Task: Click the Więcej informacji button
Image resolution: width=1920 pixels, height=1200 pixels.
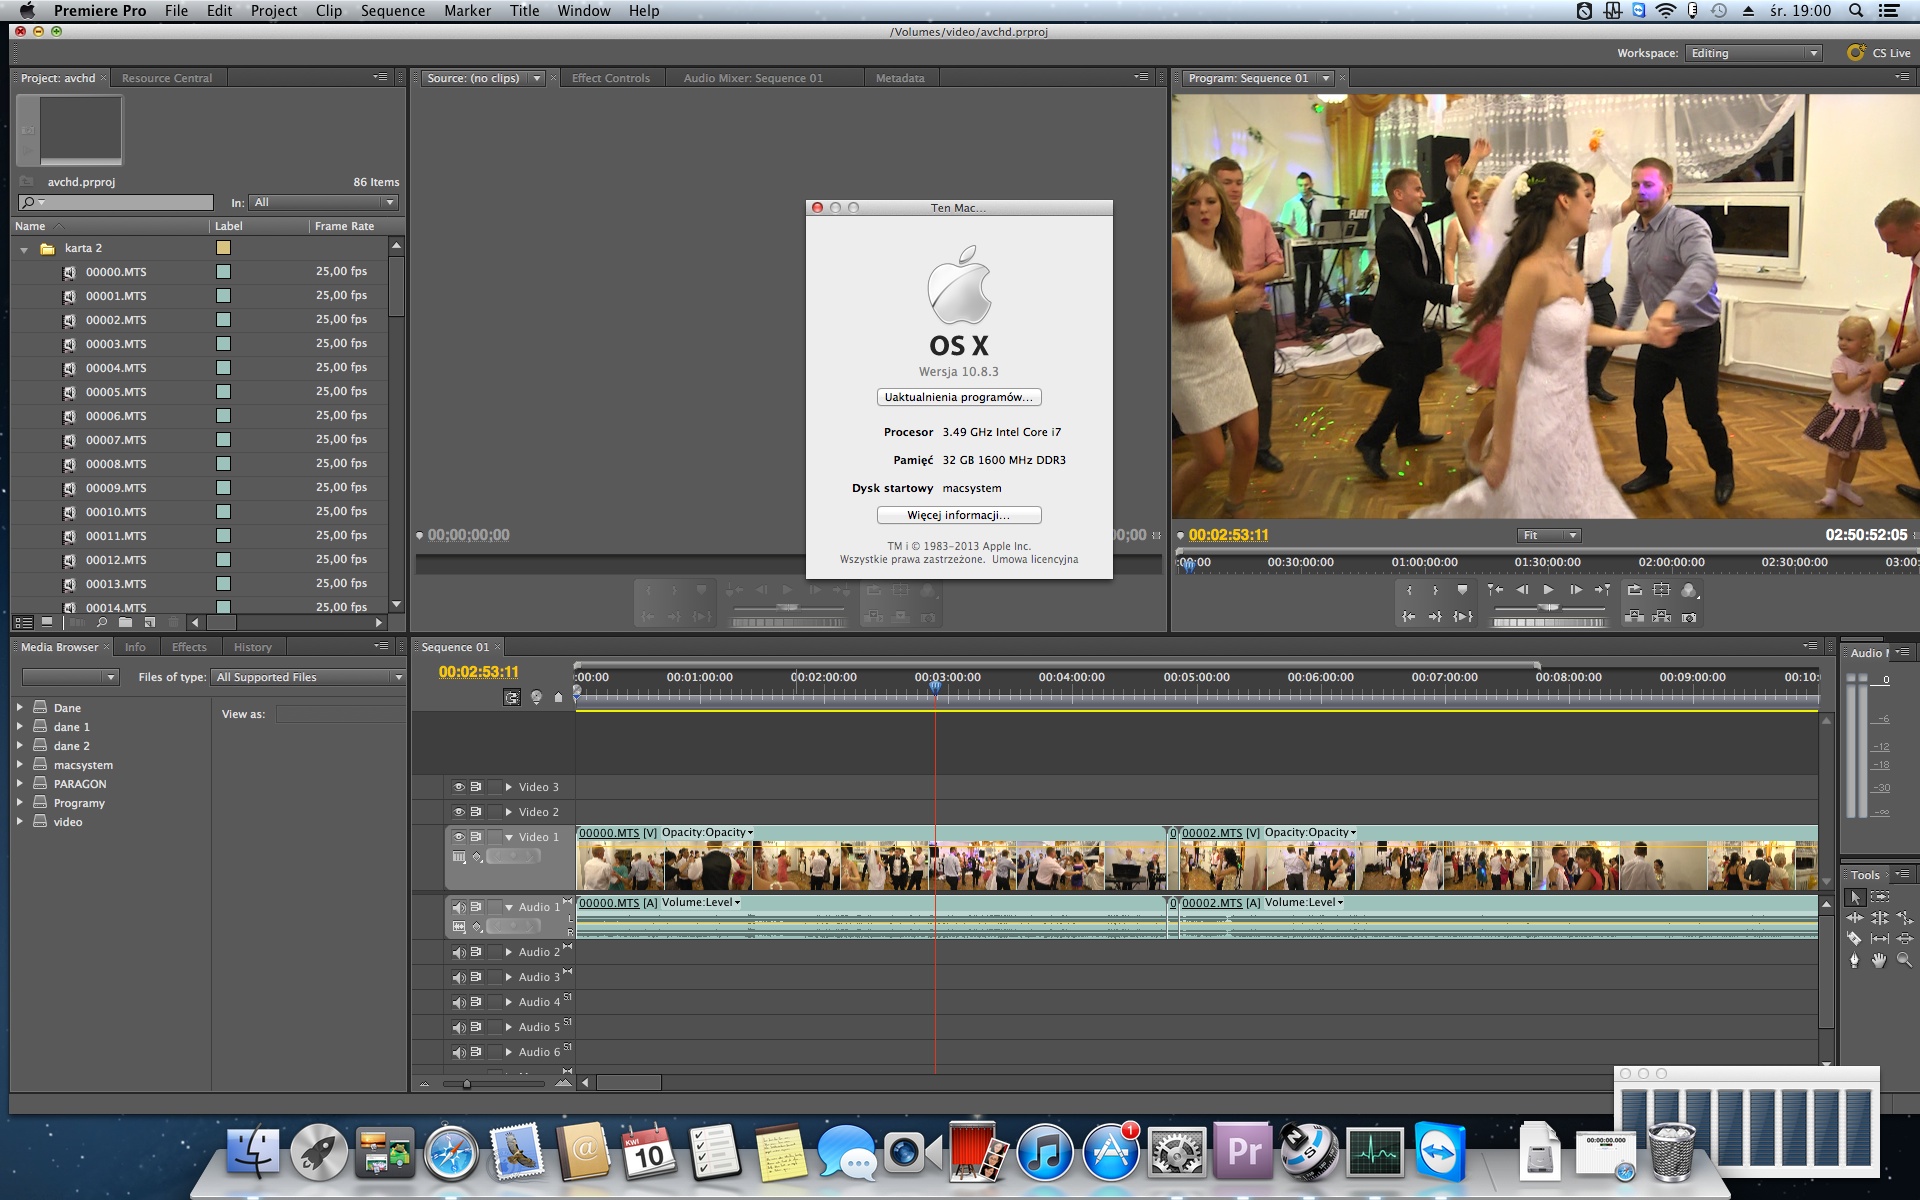Action: (959, 515)
